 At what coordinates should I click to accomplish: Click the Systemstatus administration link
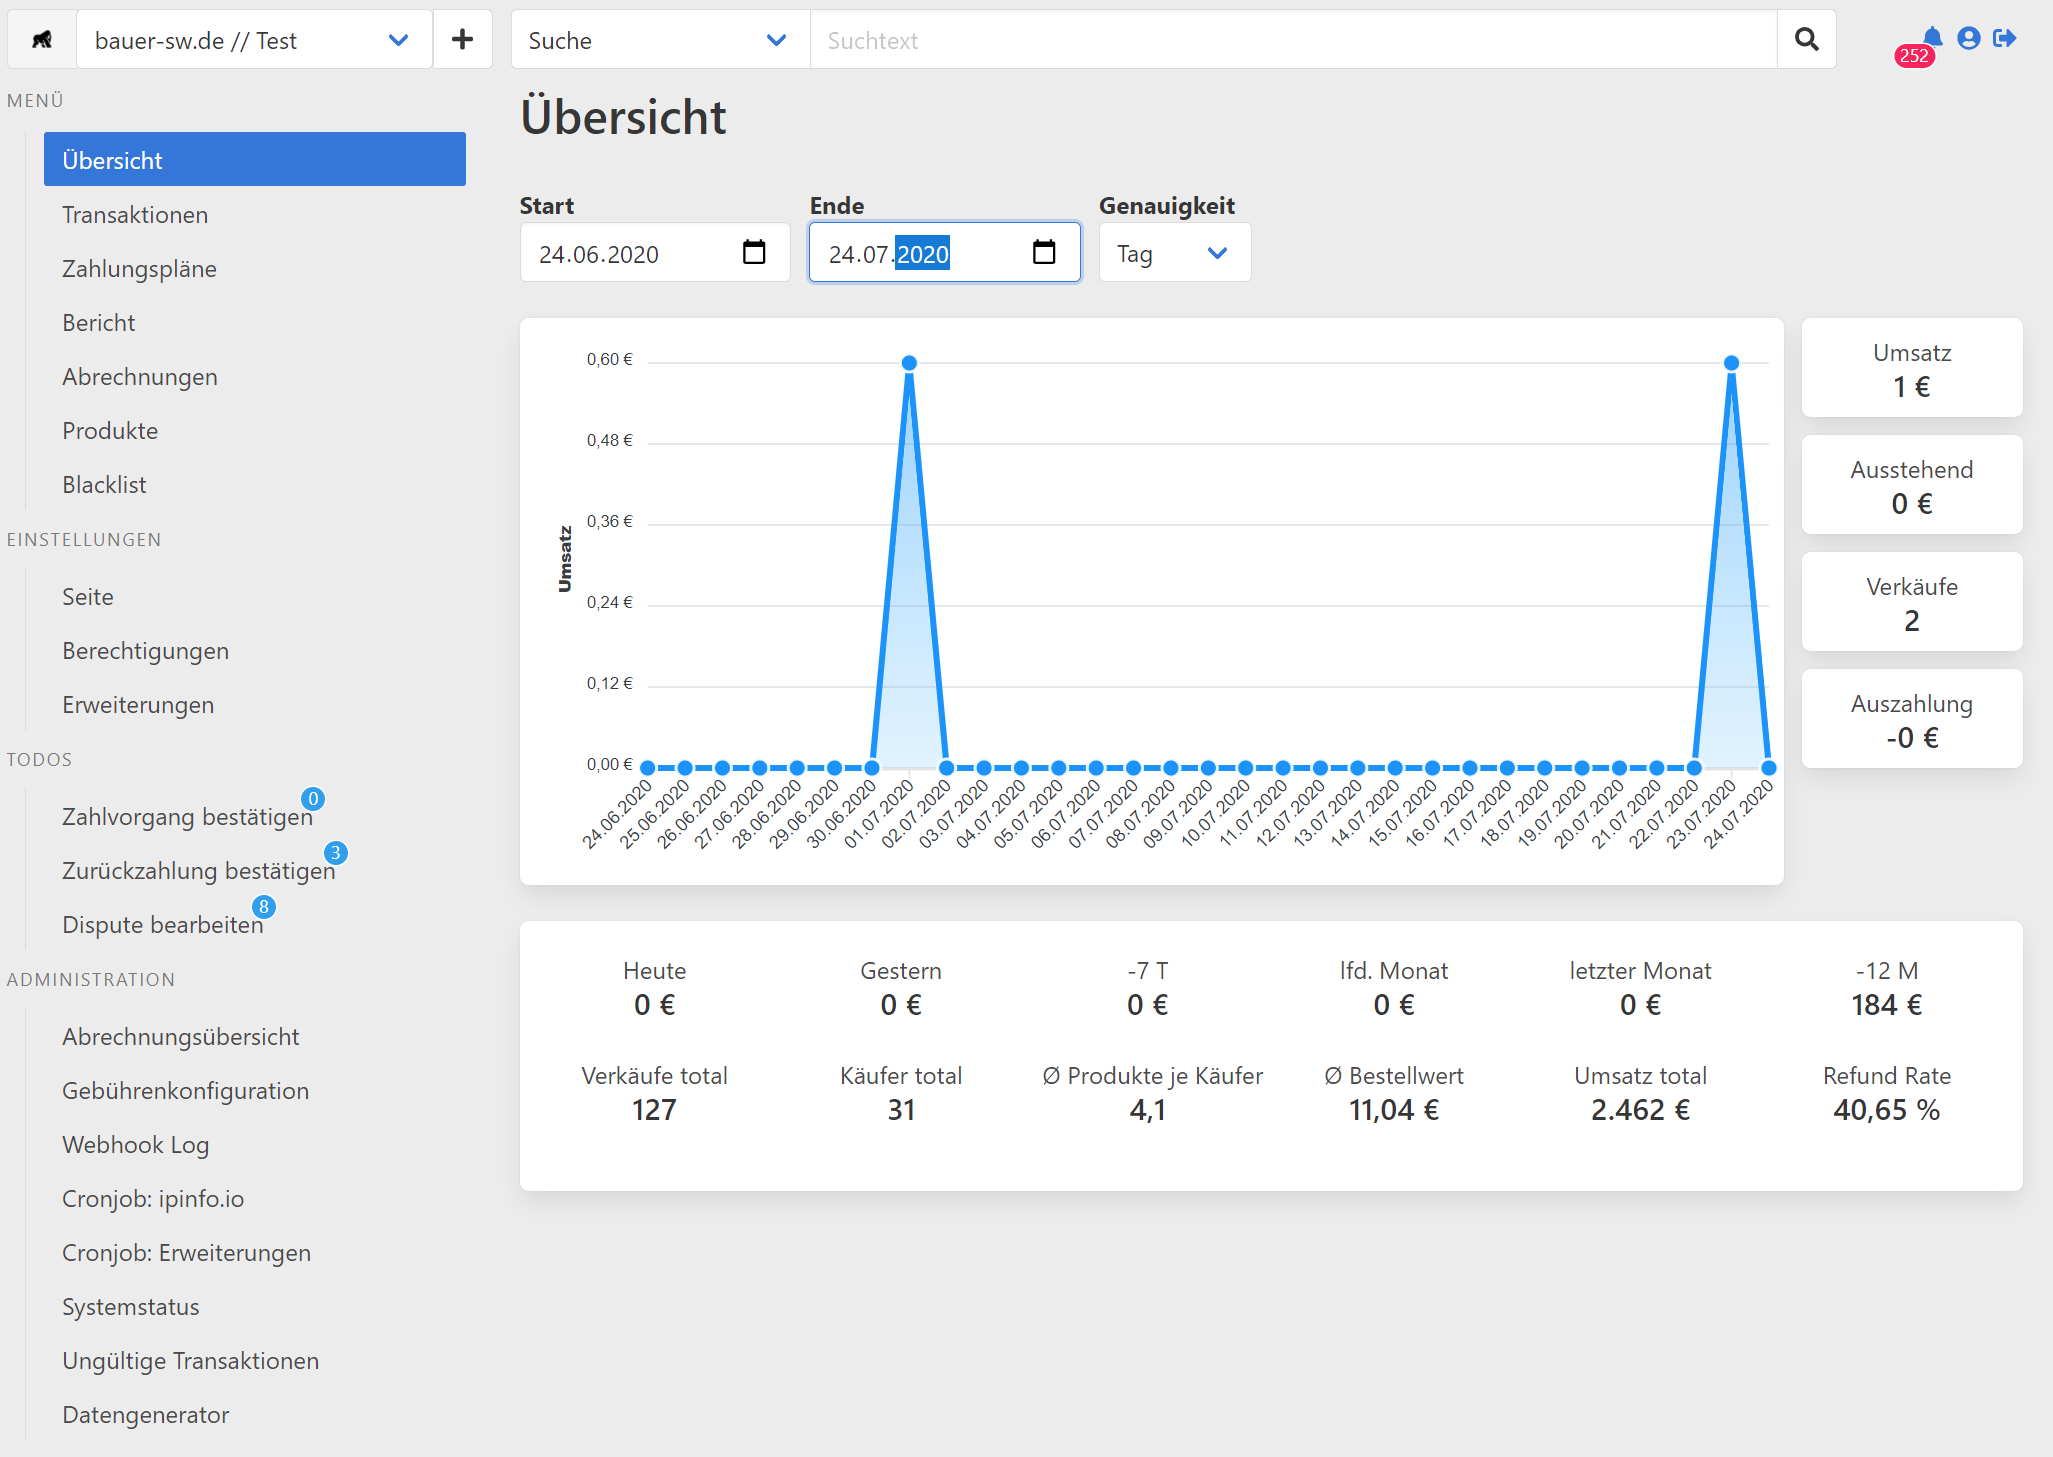(130, 1307)
